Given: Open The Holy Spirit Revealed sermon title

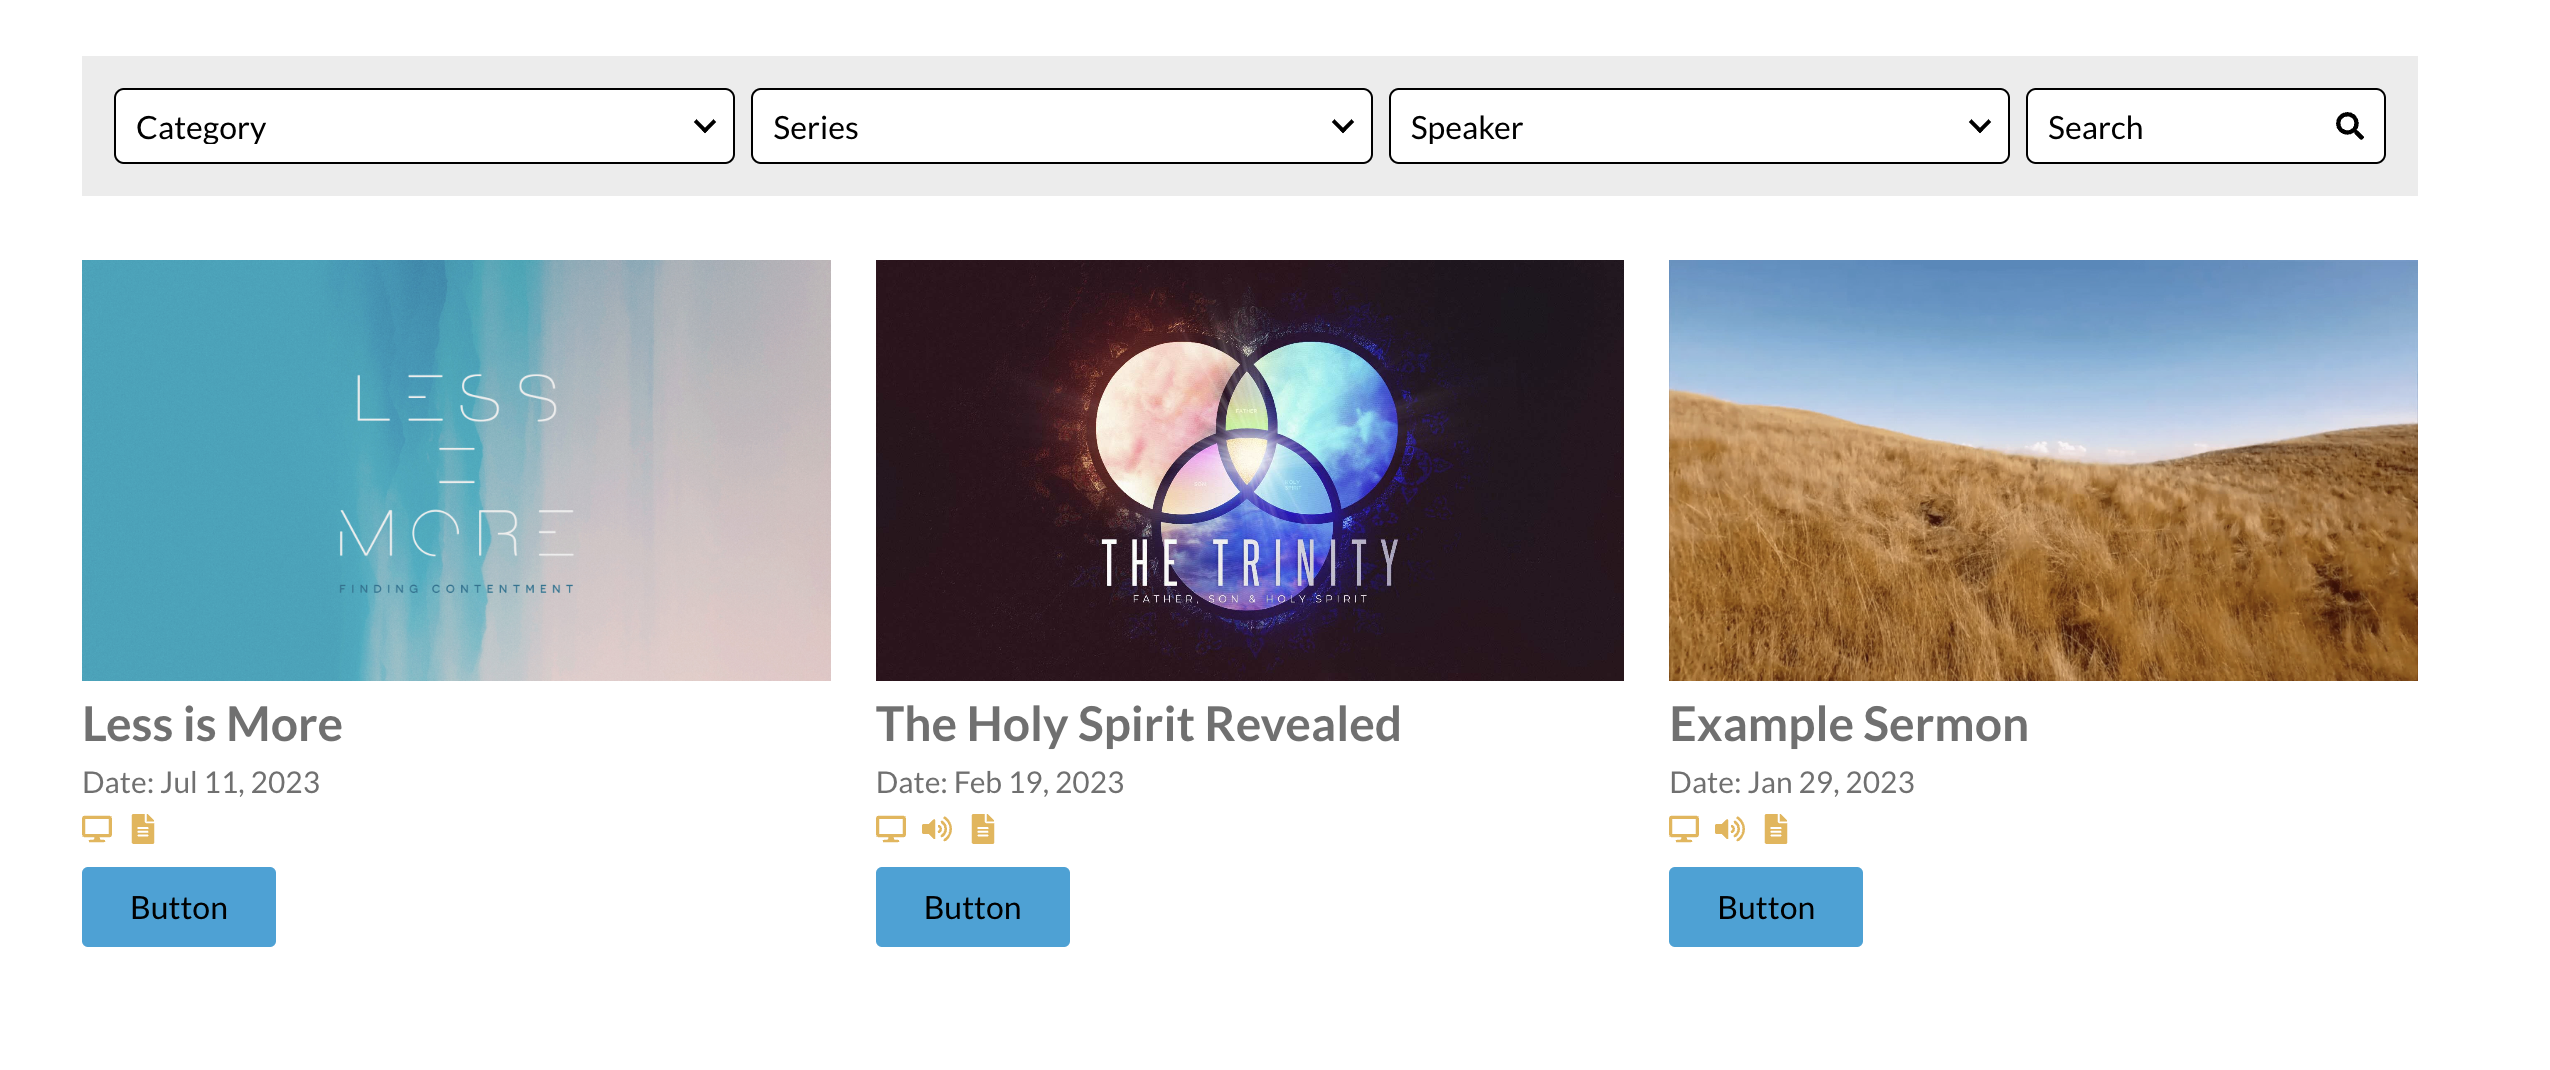Looking at the screenshot, I should pos(1139,724).
